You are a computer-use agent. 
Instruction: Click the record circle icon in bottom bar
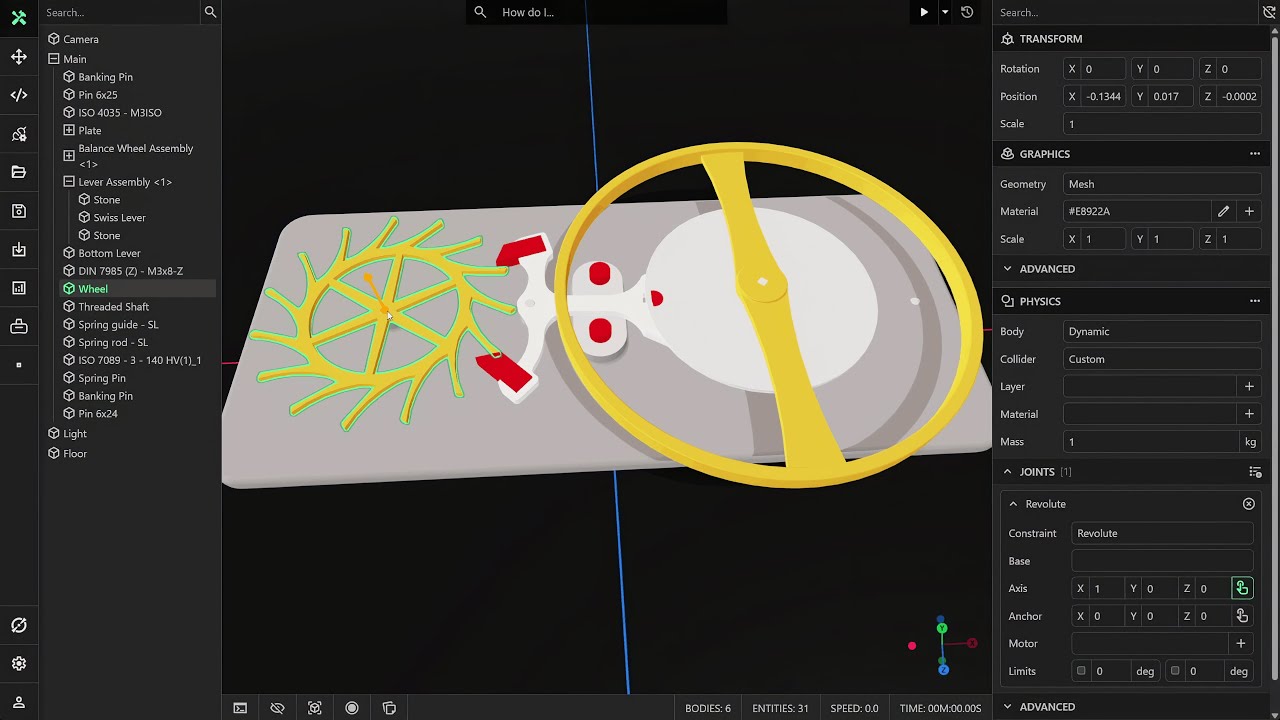point(352,708)
